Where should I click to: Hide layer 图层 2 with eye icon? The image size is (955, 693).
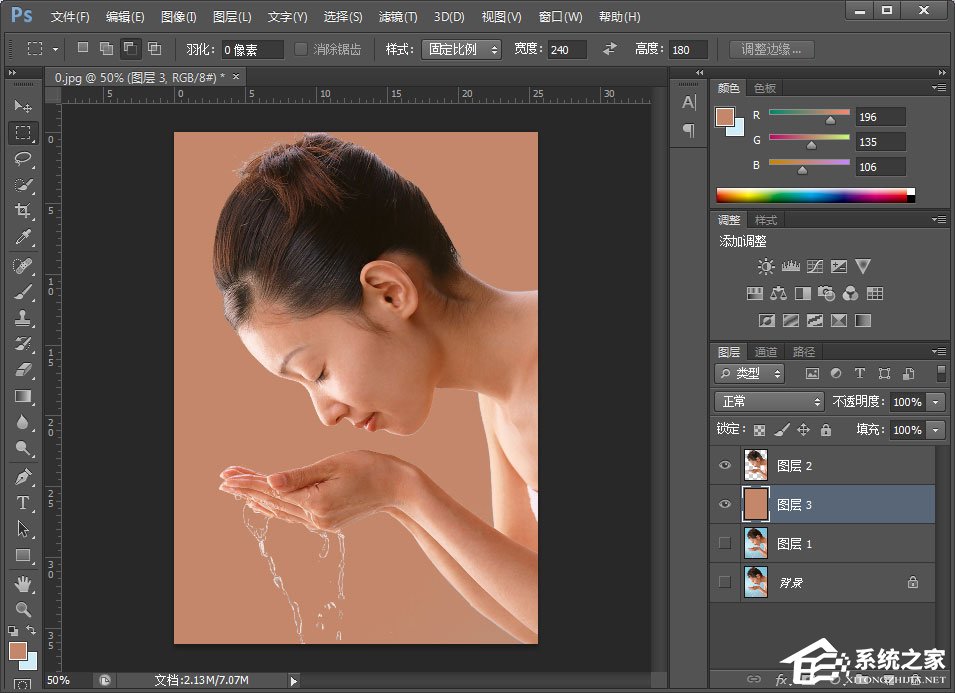tap(725, 465)
